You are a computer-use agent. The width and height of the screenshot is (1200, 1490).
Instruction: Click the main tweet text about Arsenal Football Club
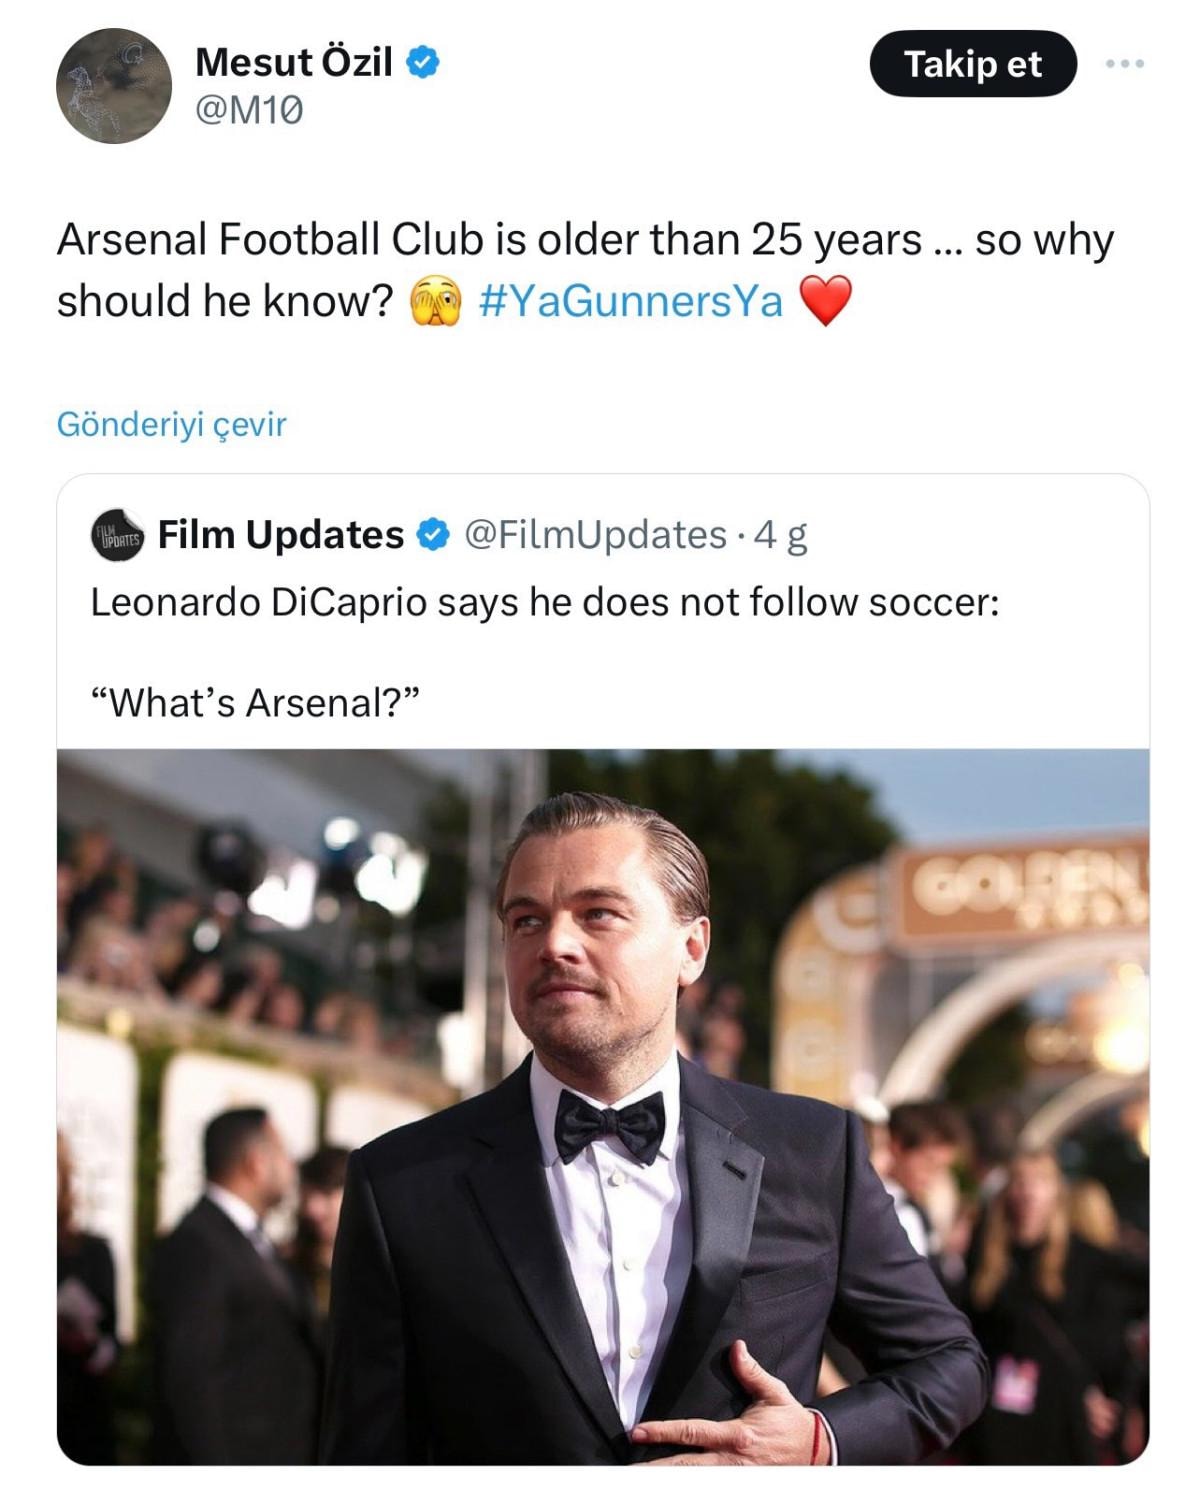[x=584, y=241]
